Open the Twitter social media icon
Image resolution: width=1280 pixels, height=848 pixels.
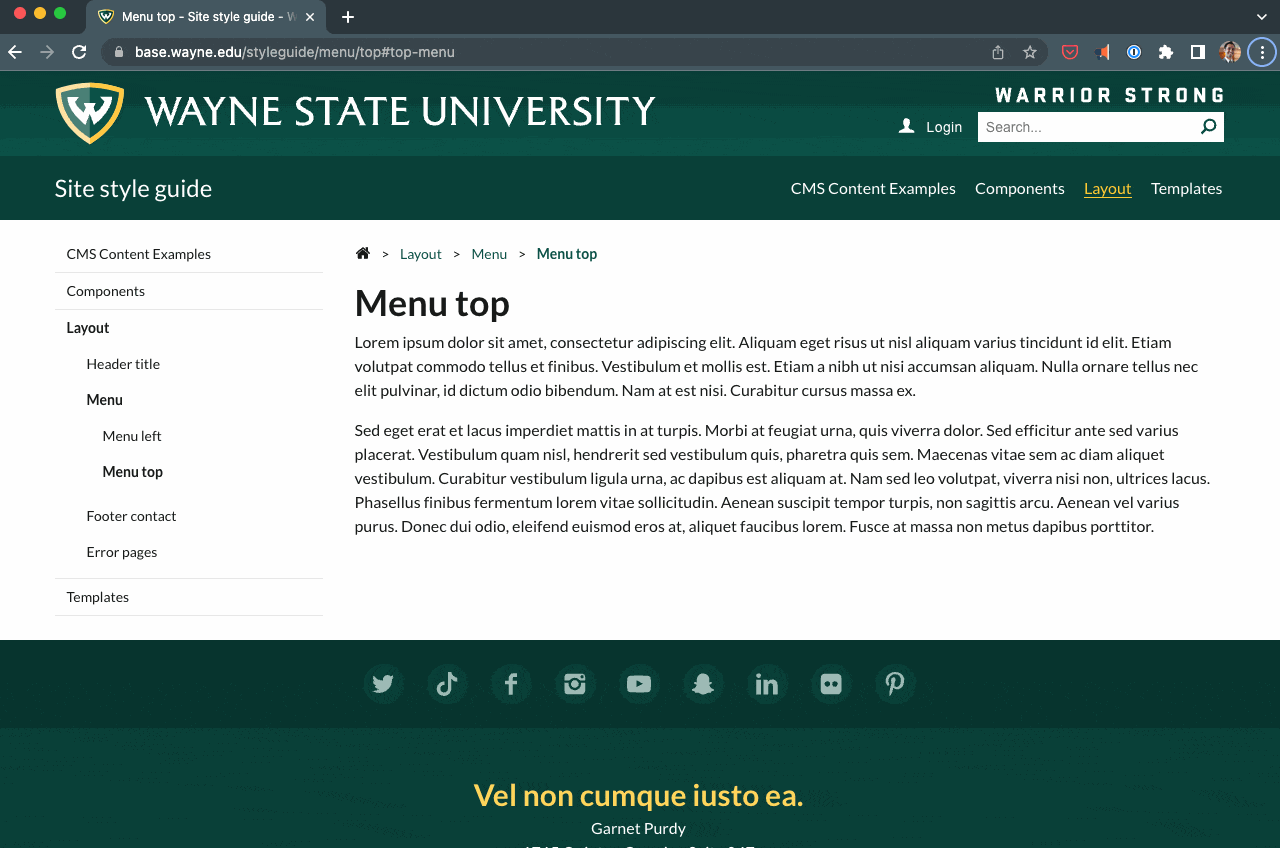[383, 684]
